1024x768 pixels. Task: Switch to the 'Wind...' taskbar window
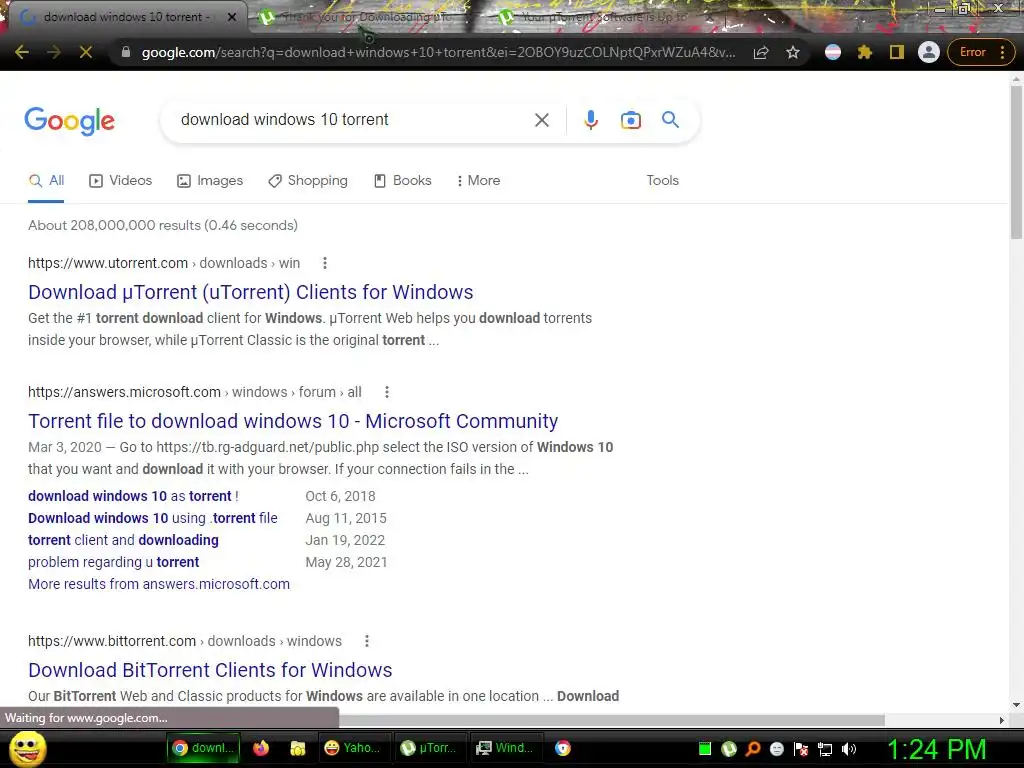tap(505, 748)
